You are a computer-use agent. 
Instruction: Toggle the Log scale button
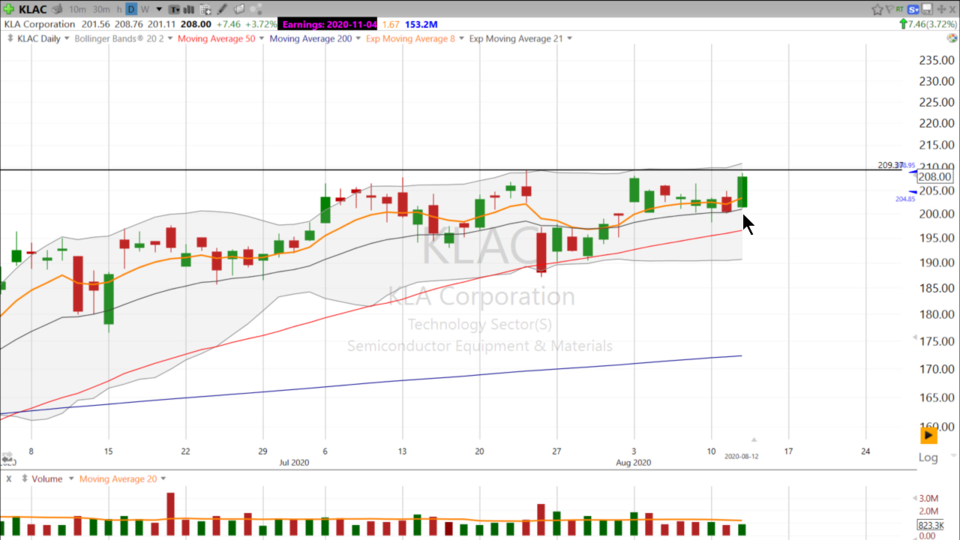tap(929, 457)
